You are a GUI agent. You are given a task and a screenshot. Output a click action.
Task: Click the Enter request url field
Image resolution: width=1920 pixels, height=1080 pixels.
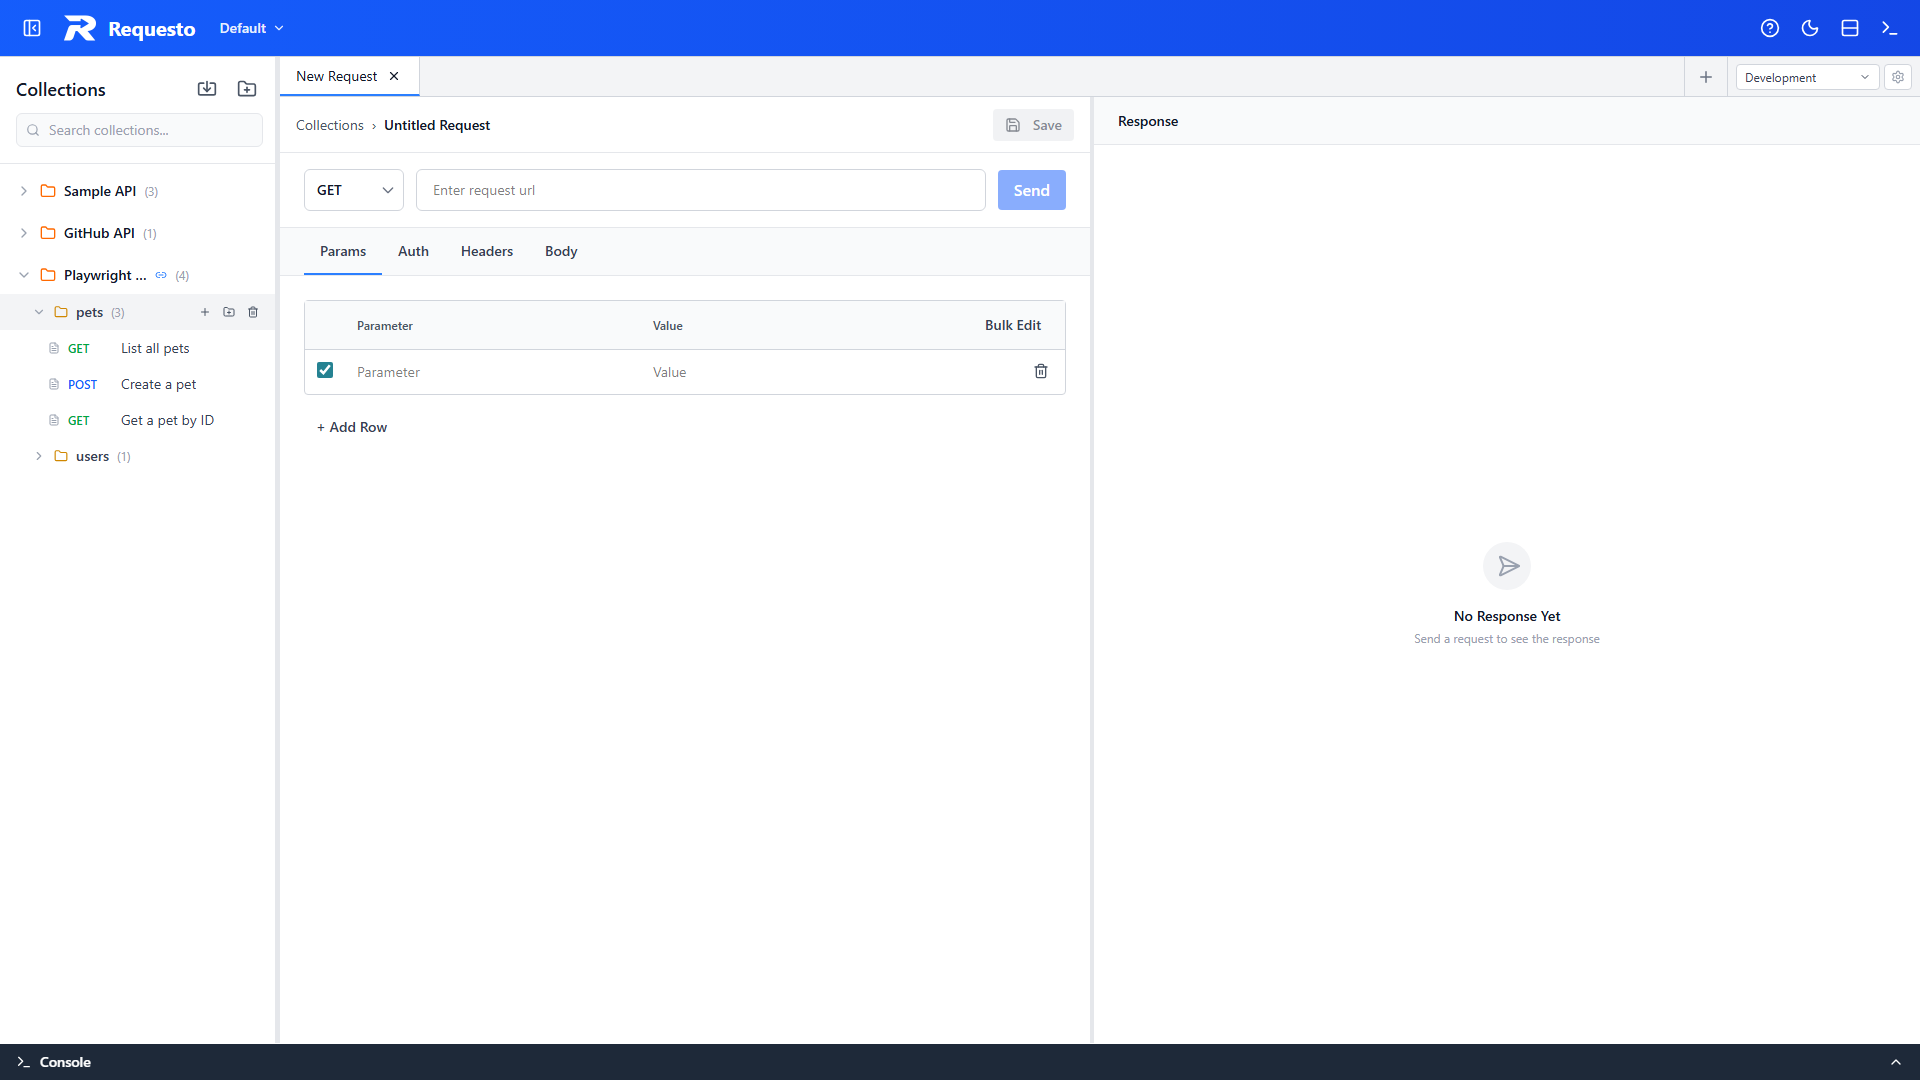(700, 190)
